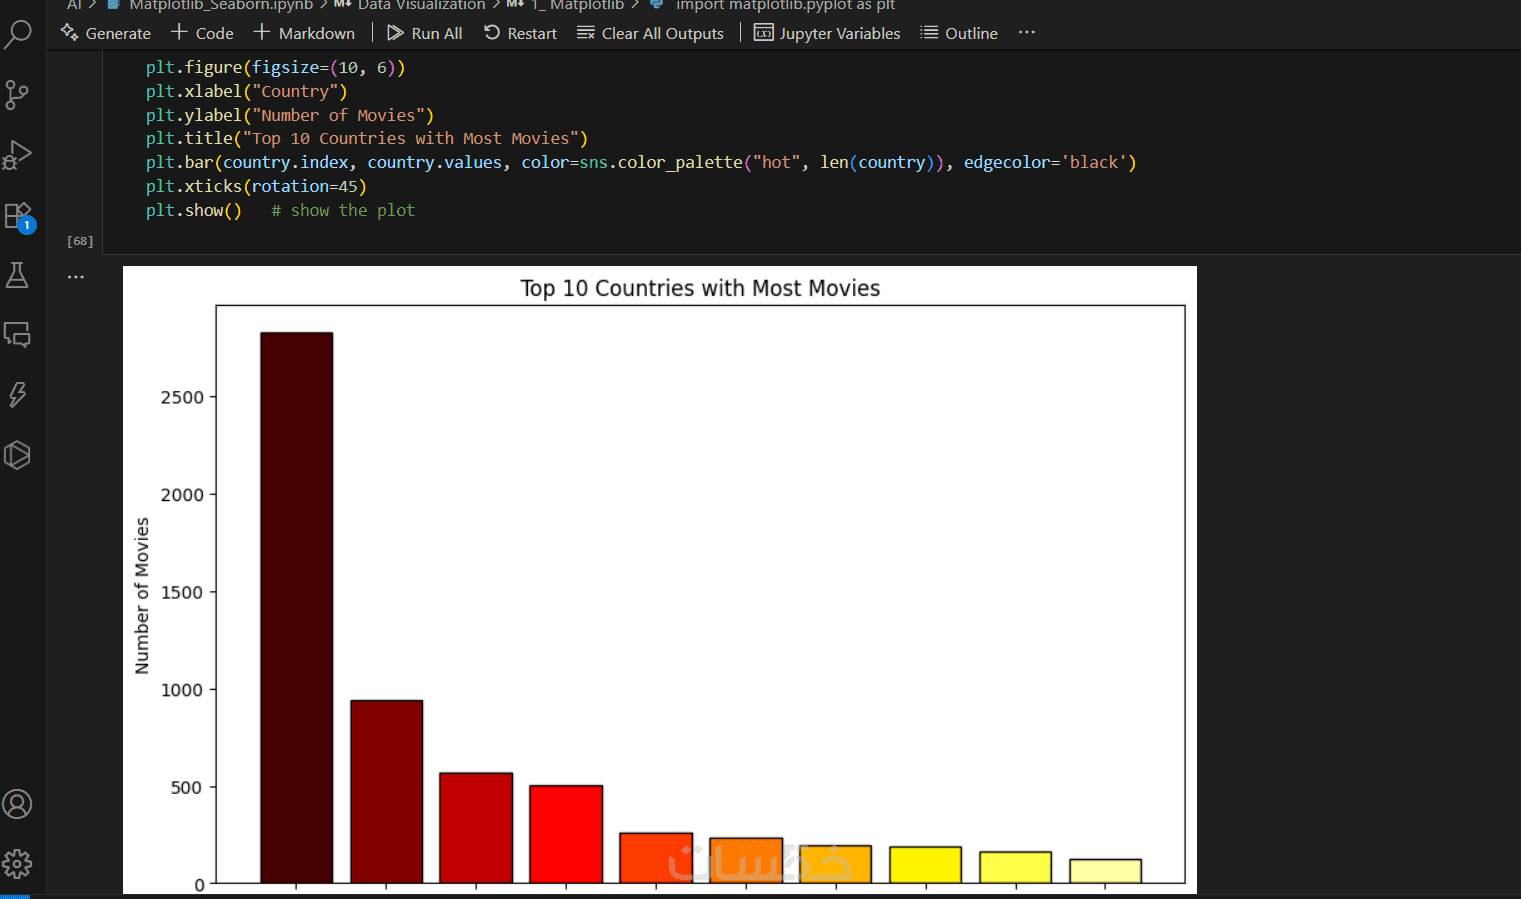
Task: Open the chat bubbles activity bar icon
Action: [18, 334]
